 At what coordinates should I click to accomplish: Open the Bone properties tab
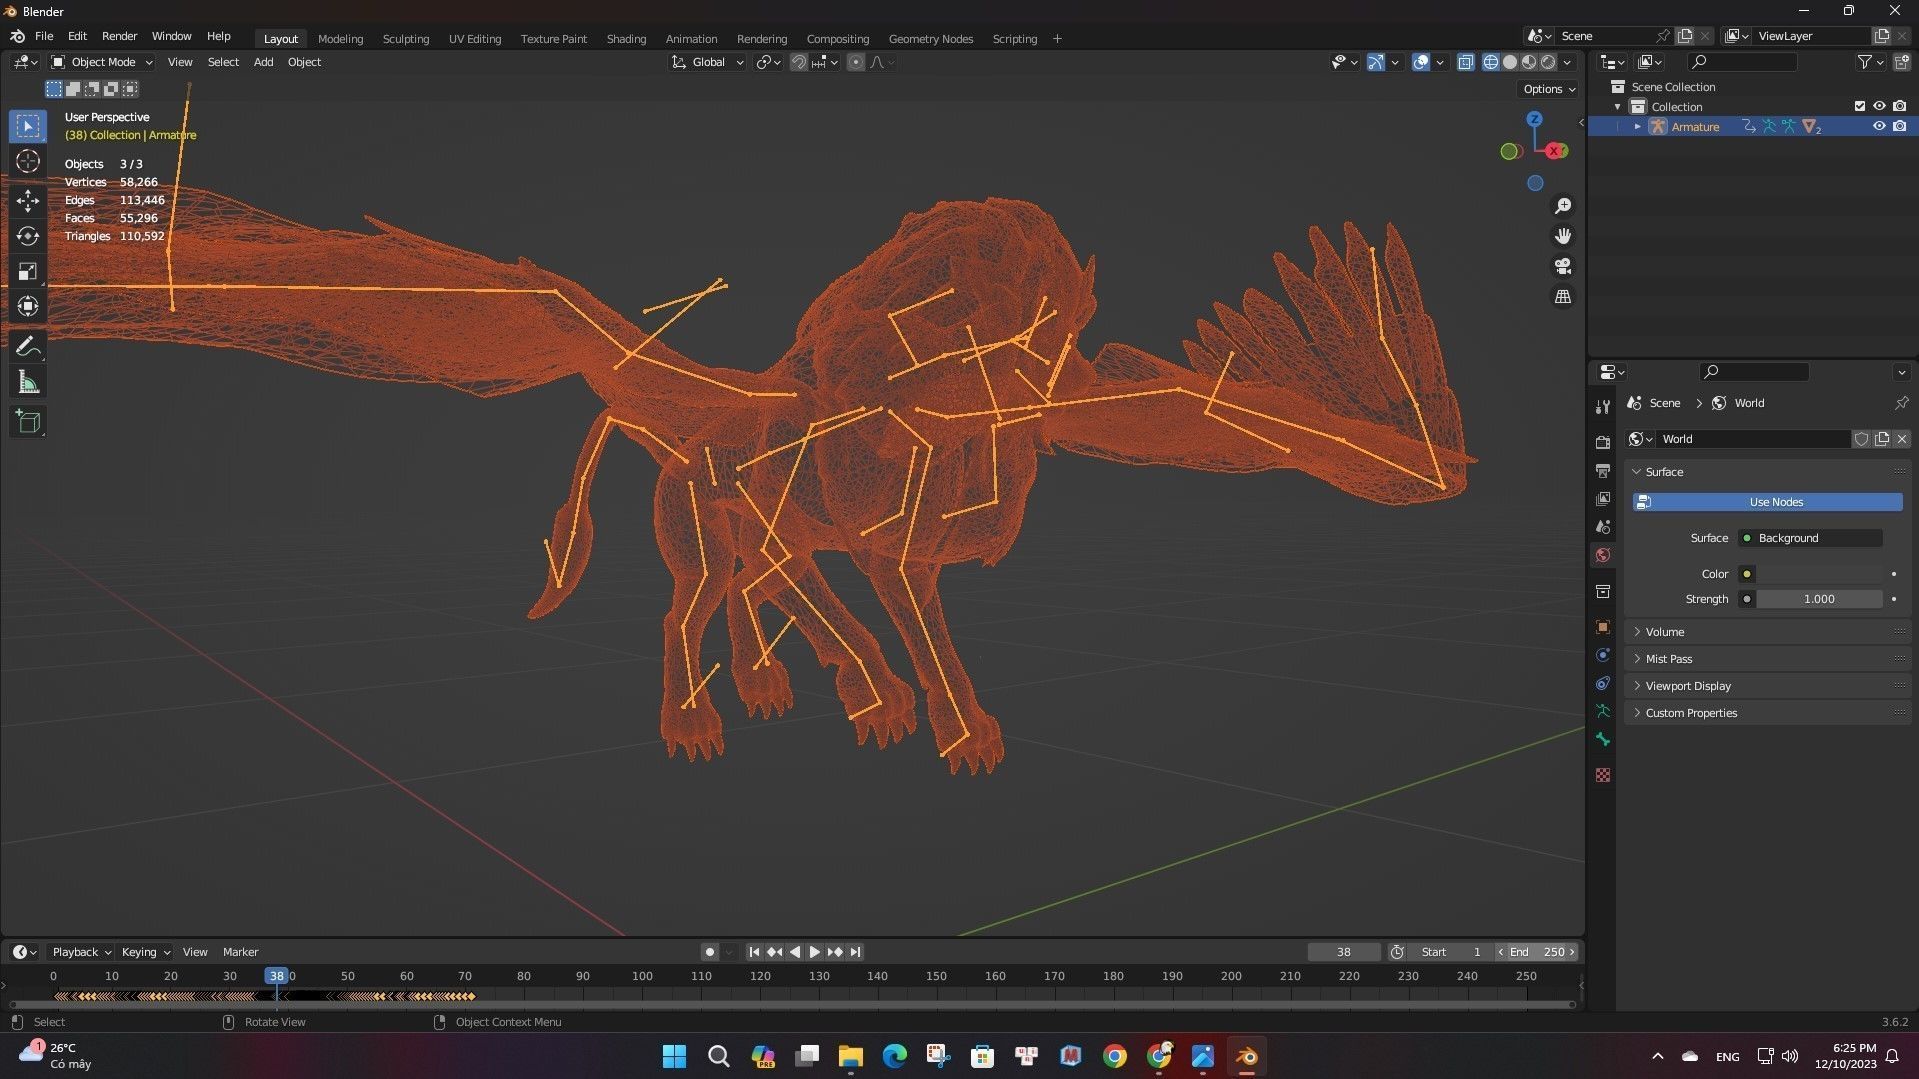coord(1603,739)
